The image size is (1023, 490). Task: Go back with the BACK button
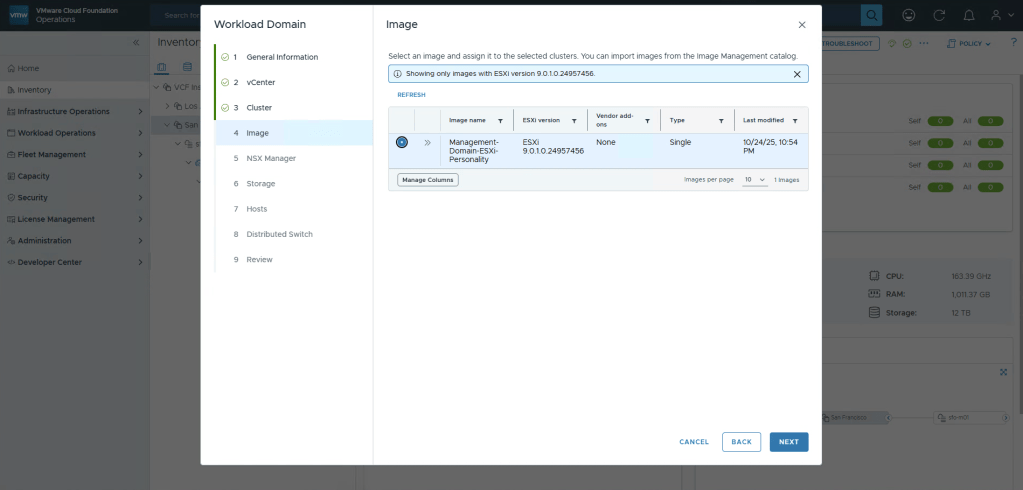pos(741,442)
